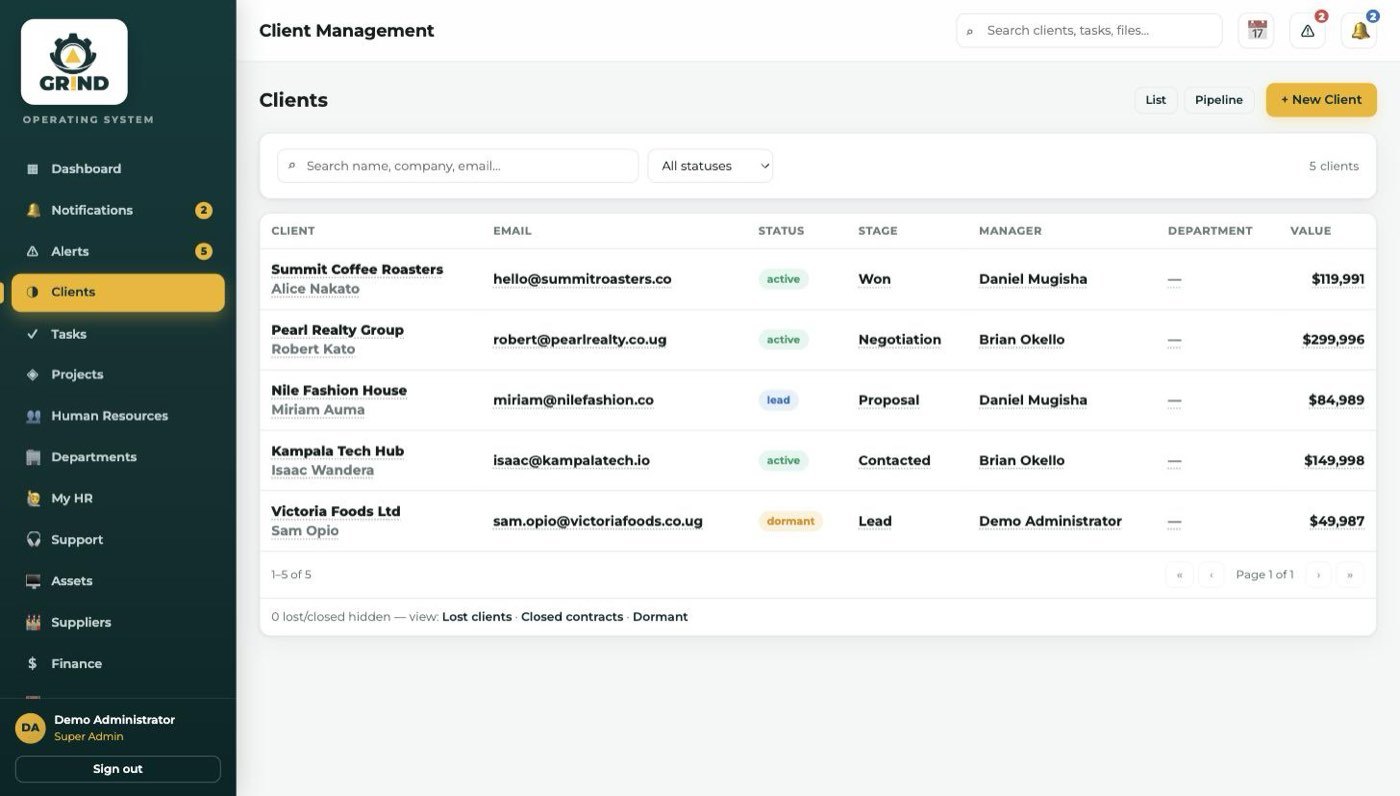Open the alerts triangle icon in top bar
1400x796 pixels.
[1307, 31]
